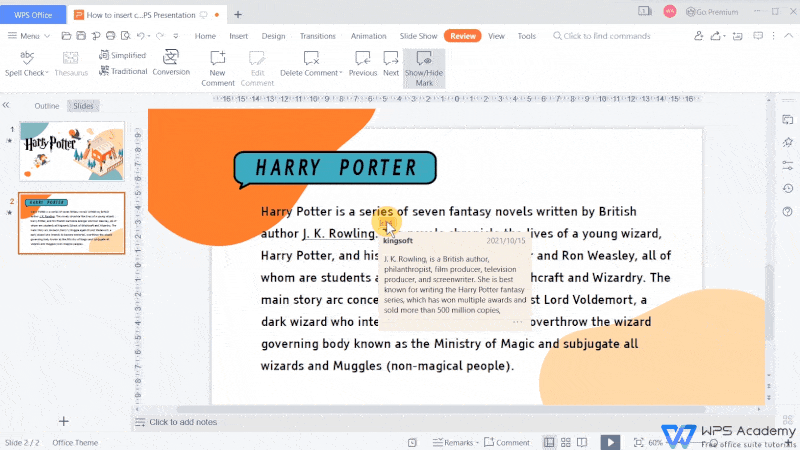The image size is (800, 450).
Task: Select slide 2 thumbnail
Action: tap(72, 223)
